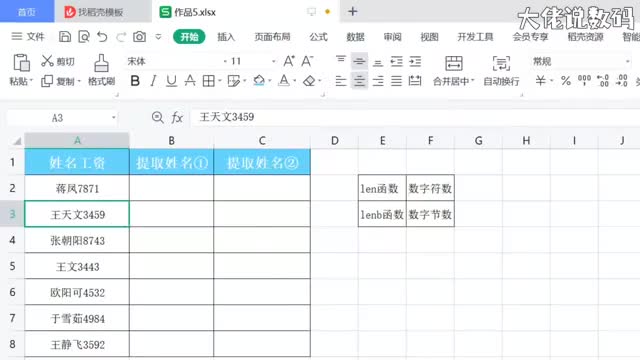
Task: Switch to the 视图 tab
Action: (429, 37)
